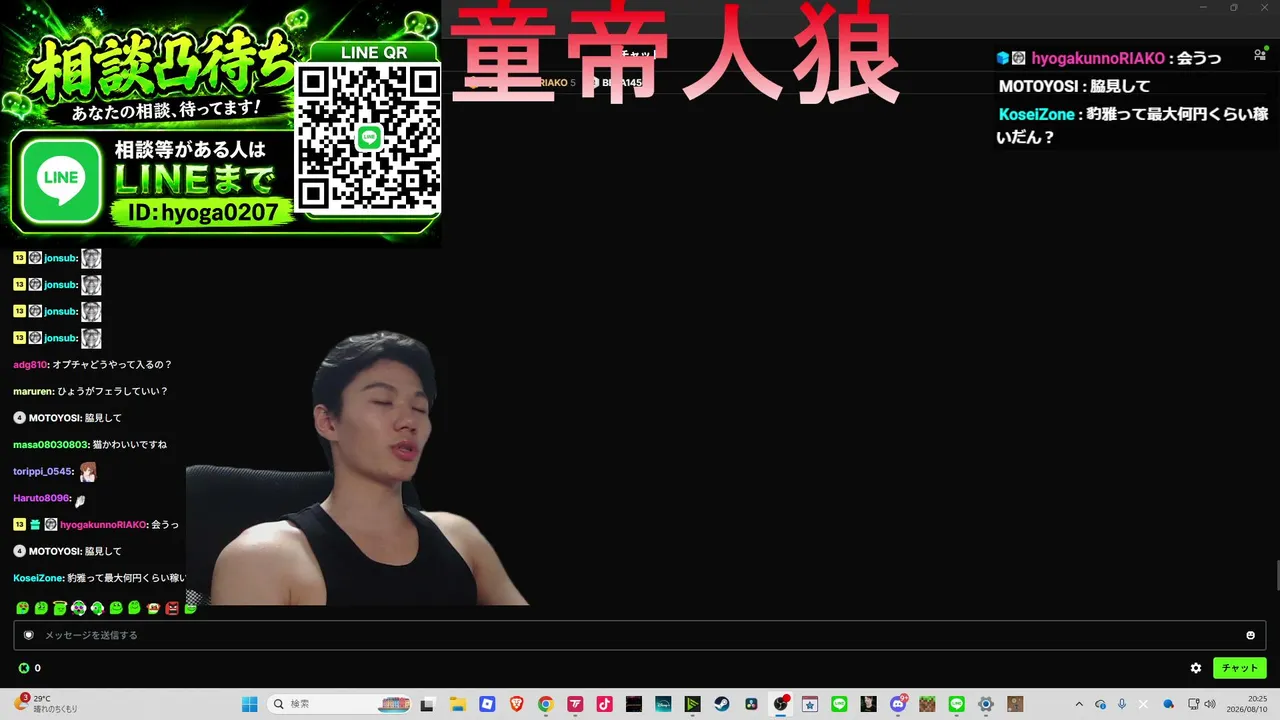The image size is (1280, 720).
Task: Open masa08030803's user profile
Action: (x=50, y=444)
